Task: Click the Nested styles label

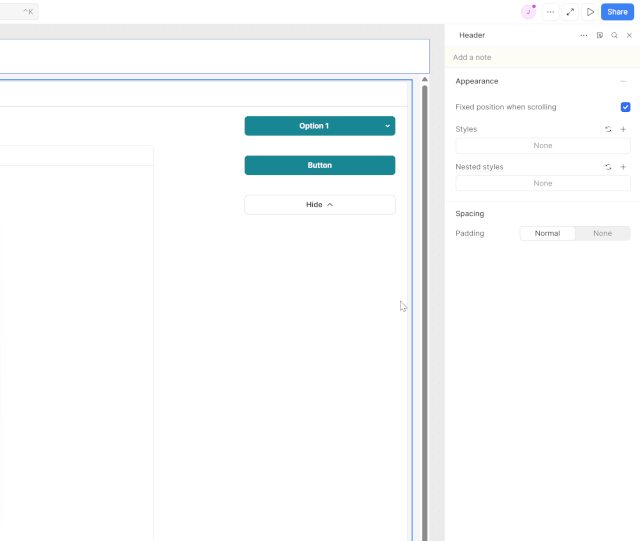Action: coord(479,167)
